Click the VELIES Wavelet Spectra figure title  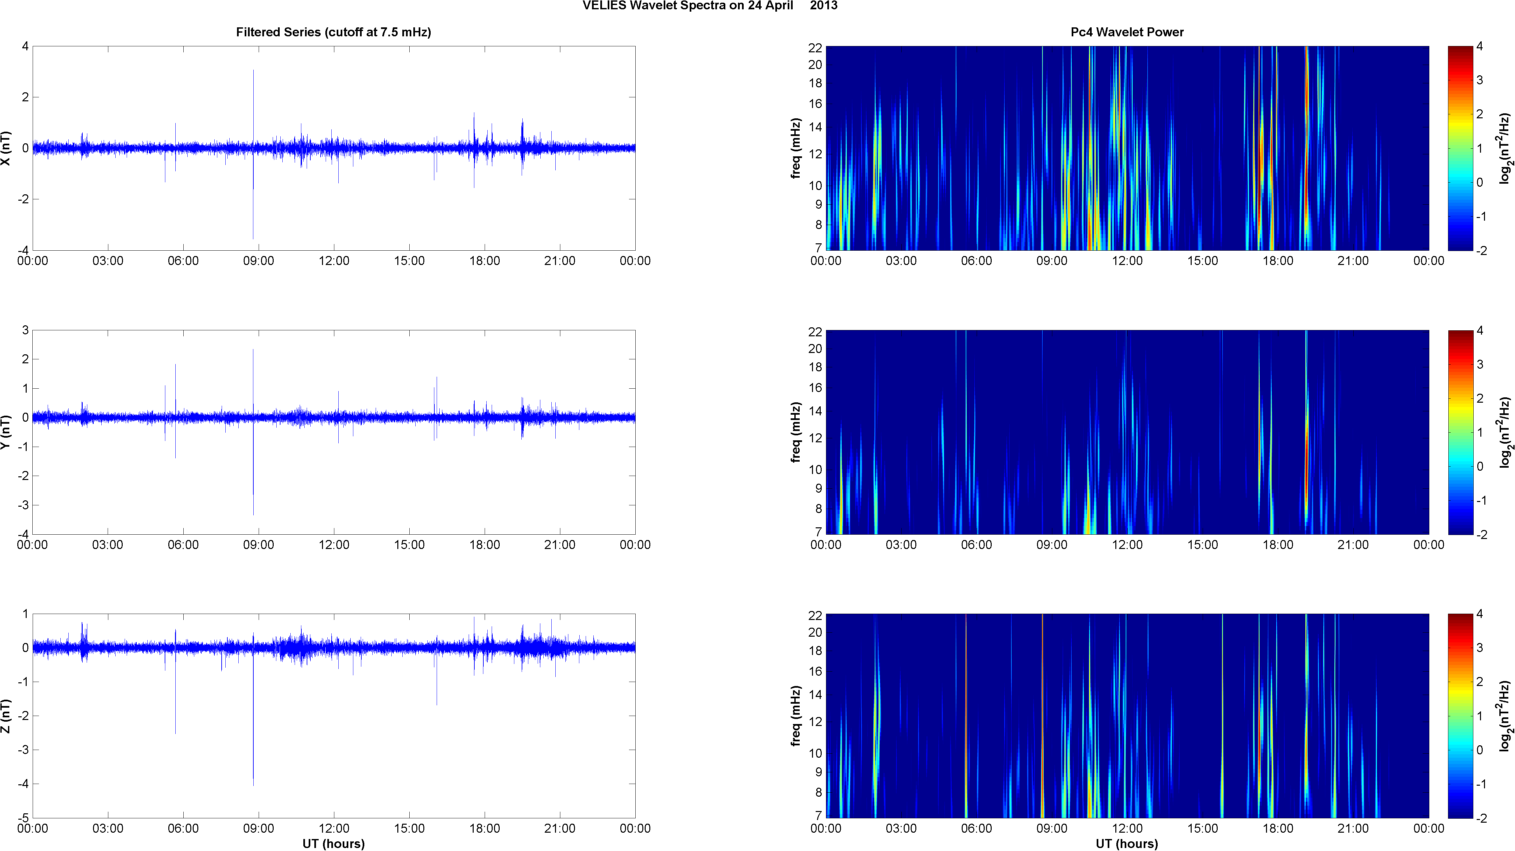[710, 6]
